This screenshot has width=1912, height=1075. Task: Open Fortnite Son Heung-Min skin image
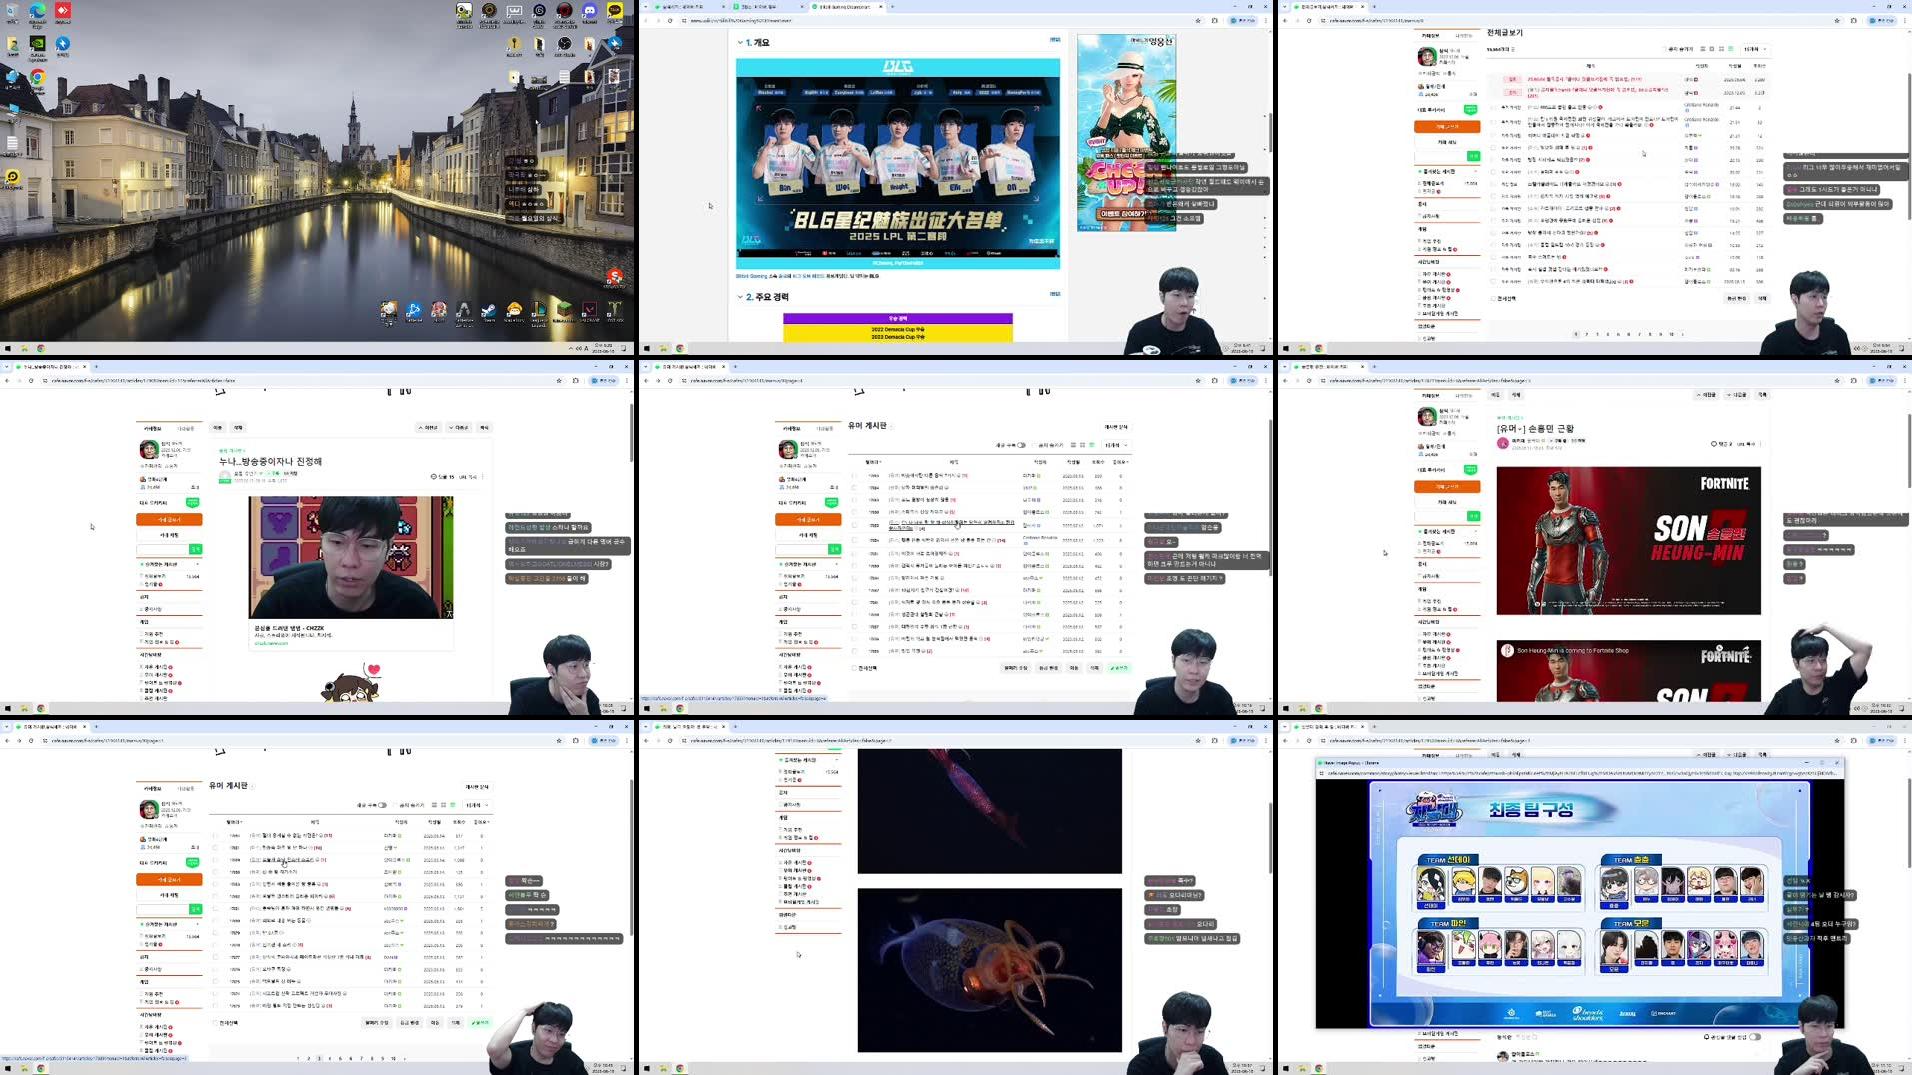coord(1628,540)
